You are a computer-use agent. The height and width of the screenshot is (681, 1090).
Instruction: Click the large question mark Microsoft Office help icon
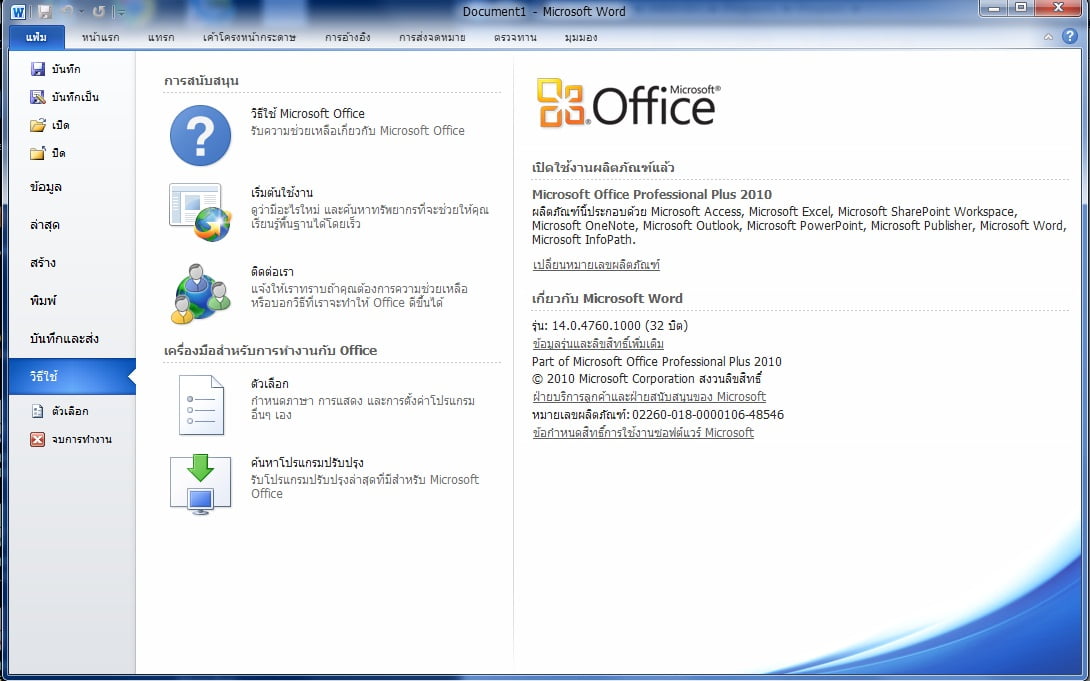(x=200, y=136)
